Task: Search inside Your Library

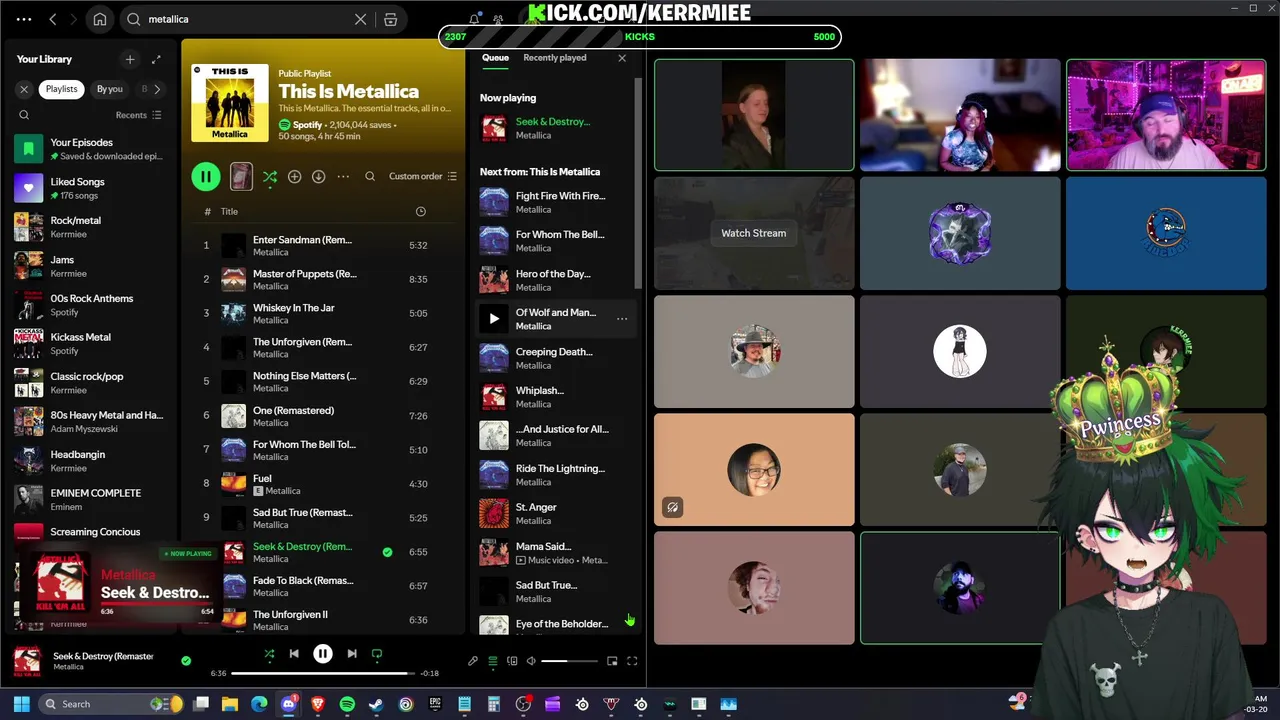Action: (x=25, y=115)
